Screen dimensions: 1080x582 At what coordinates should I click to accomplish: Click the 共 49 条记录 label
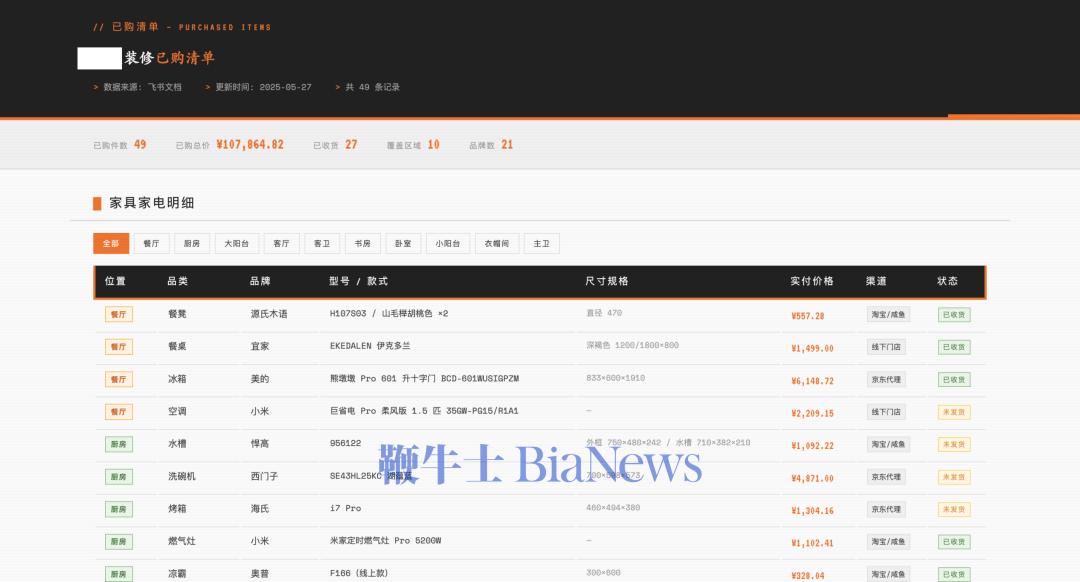coord(368,87)
